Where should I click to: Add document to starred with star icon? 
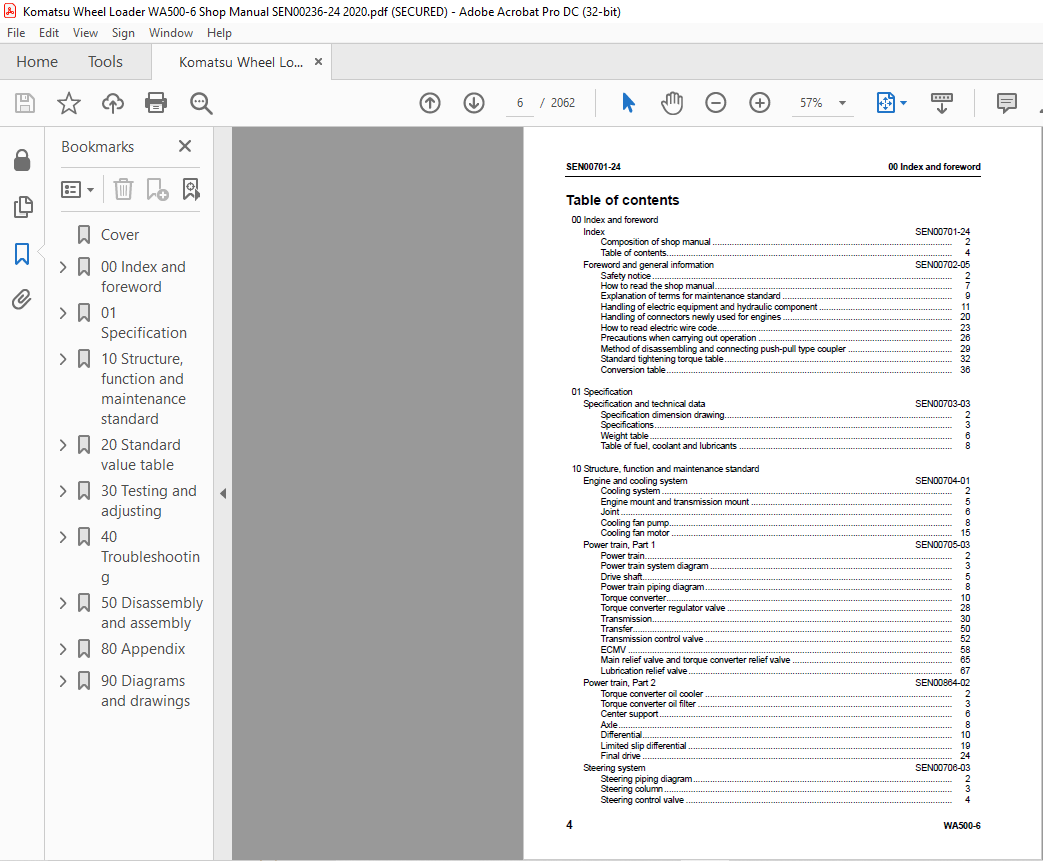69,103
